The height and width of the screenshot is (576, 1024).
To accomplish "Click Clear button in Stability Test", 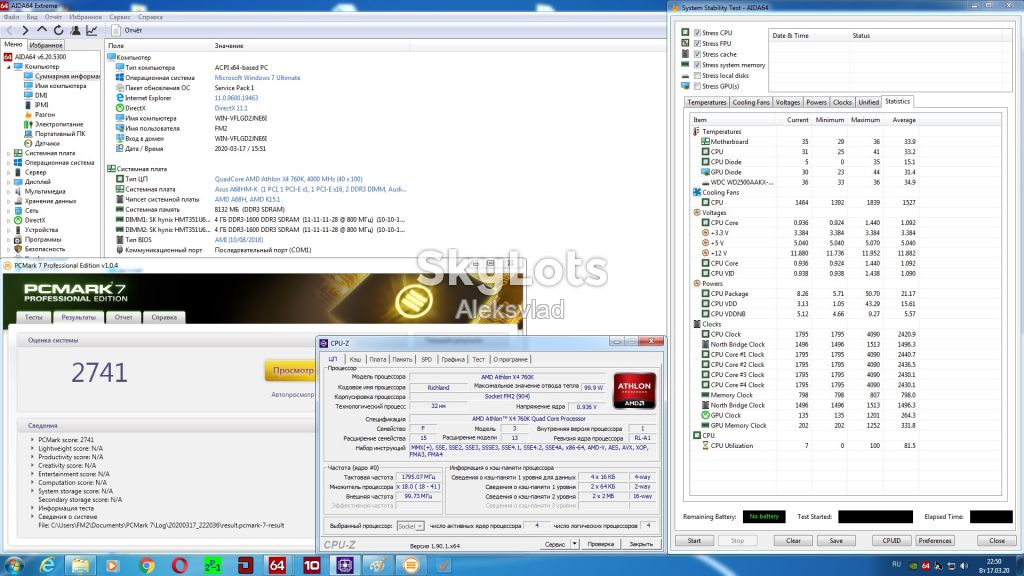I will (793, 541).
